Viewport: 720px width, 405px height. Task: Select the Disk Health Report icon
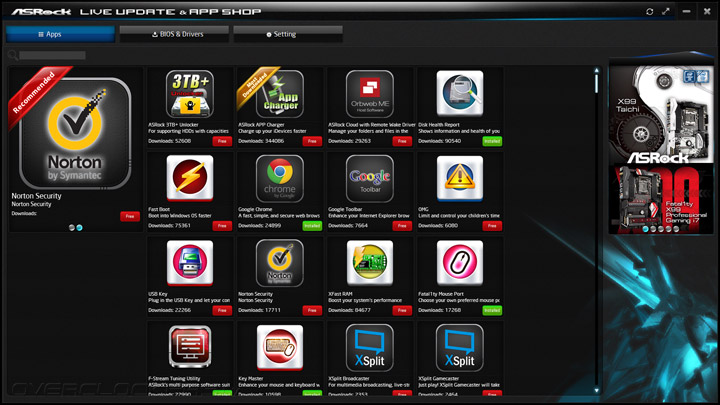coord(460,93)
